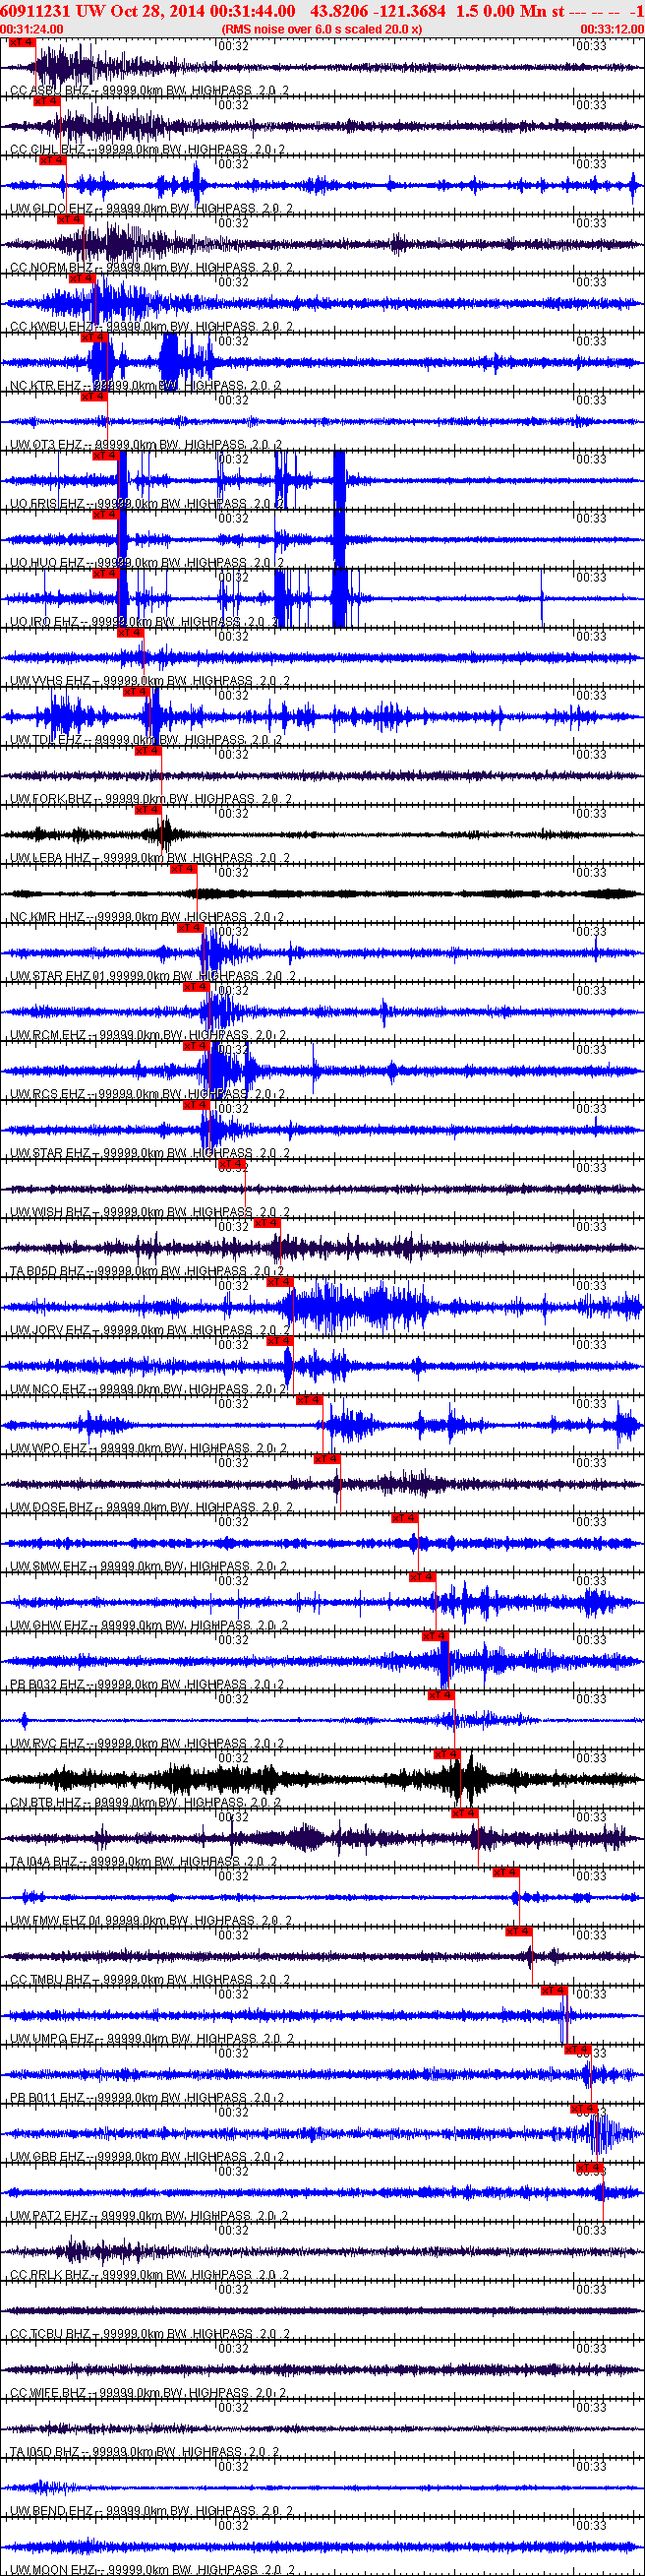Click the UO FRIS EHZ station label

47,504
